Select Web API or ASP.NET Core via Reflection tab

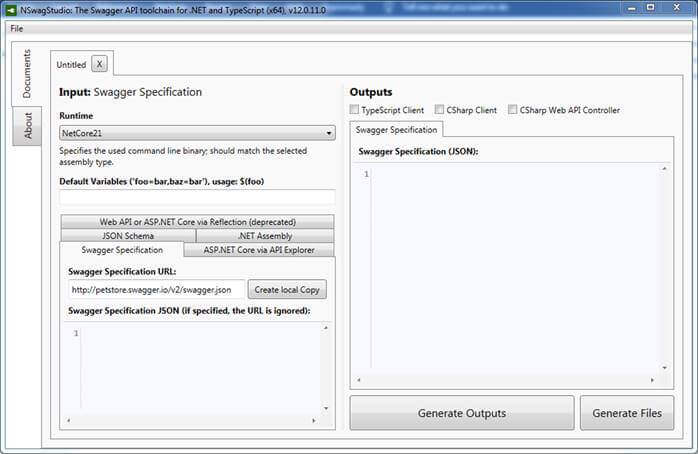(x=197, y=222)
